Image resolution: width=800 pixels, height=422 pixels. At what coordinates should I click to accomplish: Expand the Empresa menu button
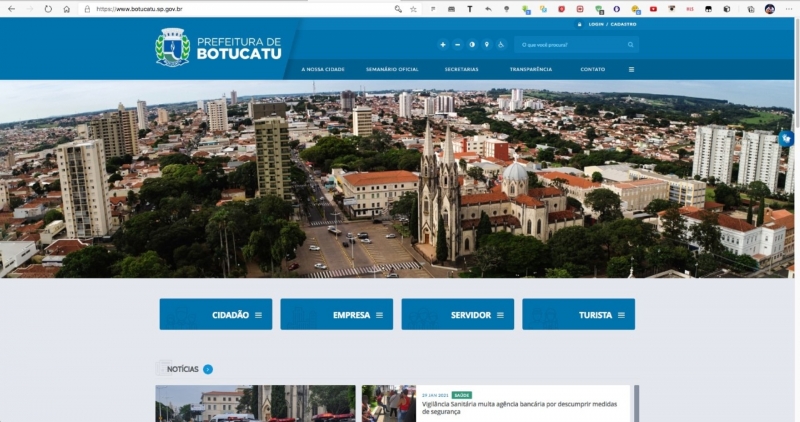[337, 314]
